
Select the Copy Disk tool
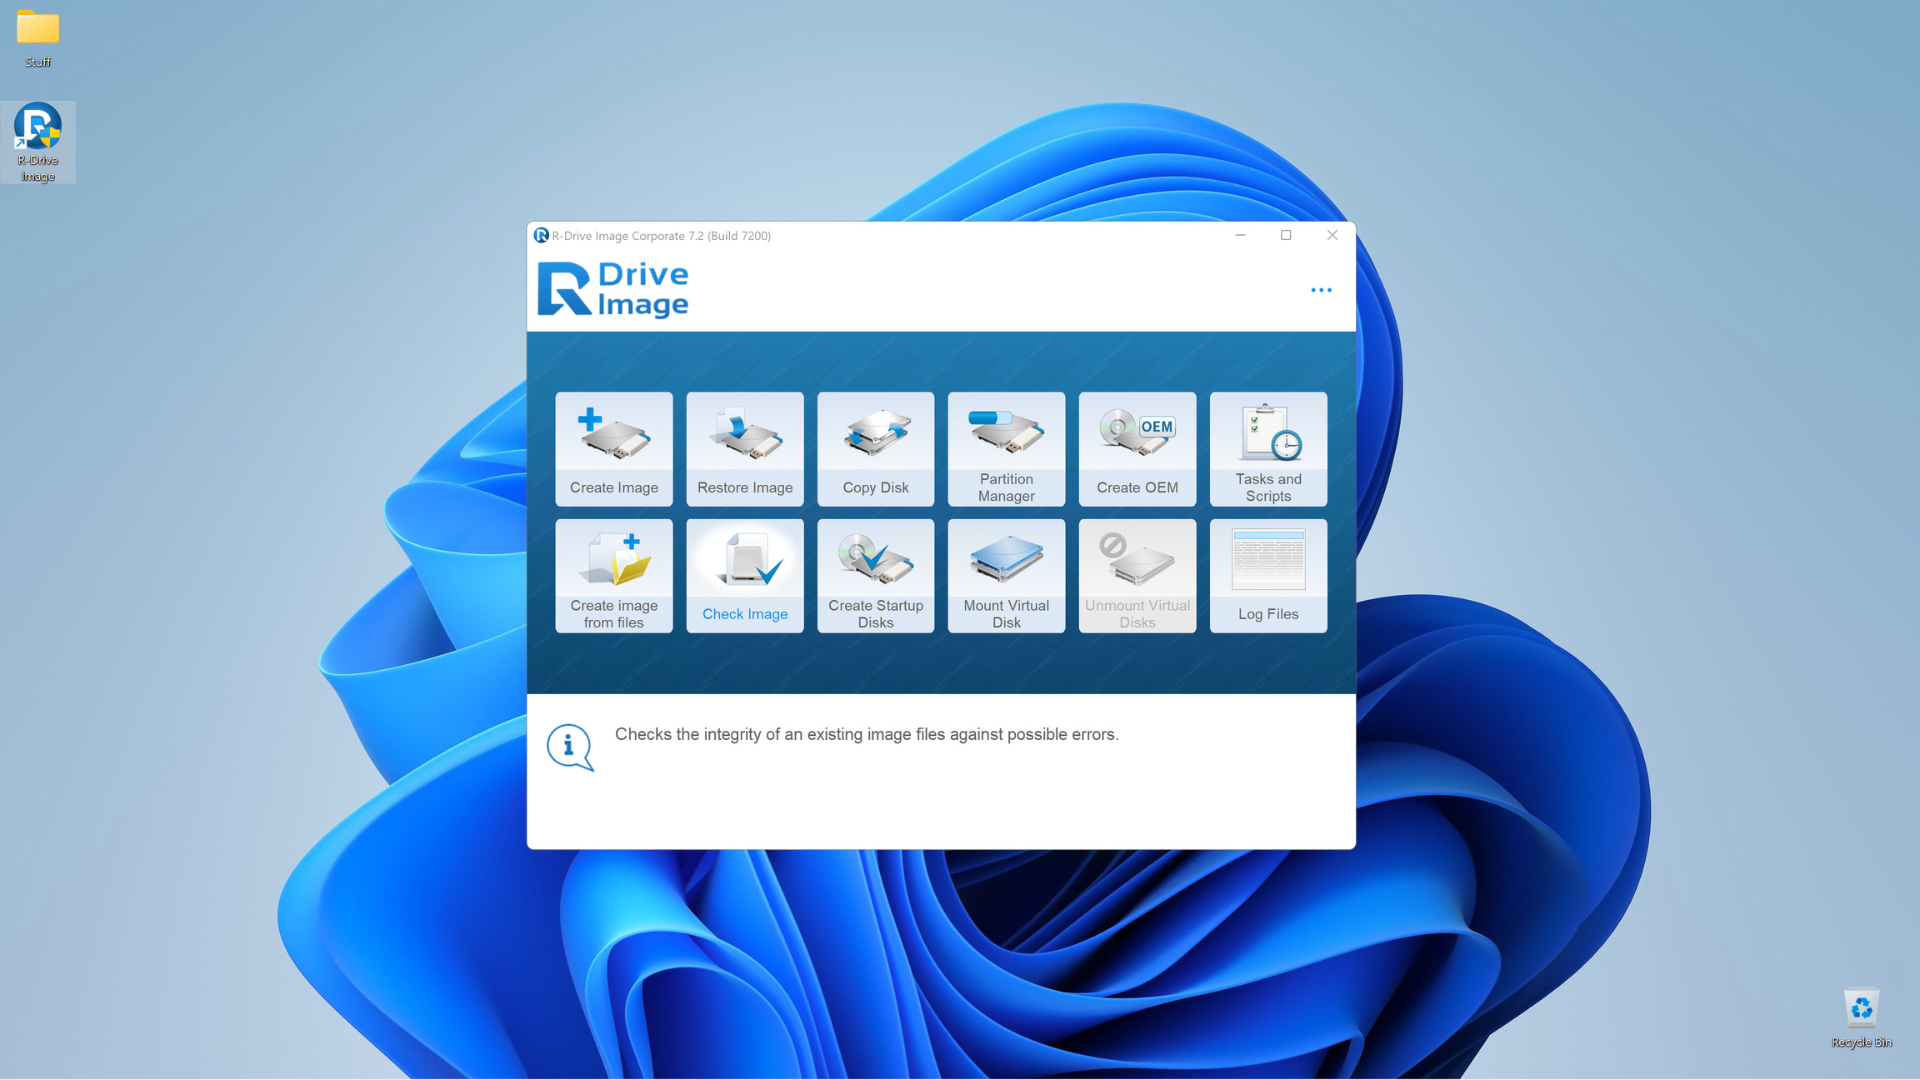(875, 449)
